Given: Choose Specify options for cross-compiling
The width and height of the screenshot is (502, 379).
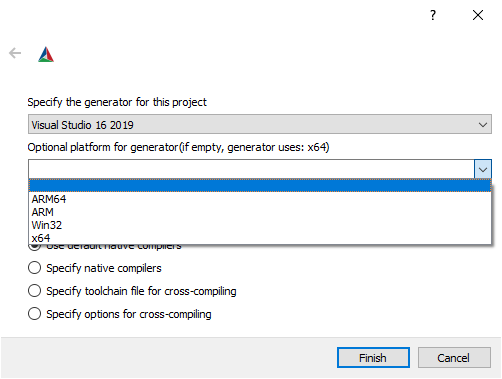Looking at the screenshot, I should click(34, 314).
